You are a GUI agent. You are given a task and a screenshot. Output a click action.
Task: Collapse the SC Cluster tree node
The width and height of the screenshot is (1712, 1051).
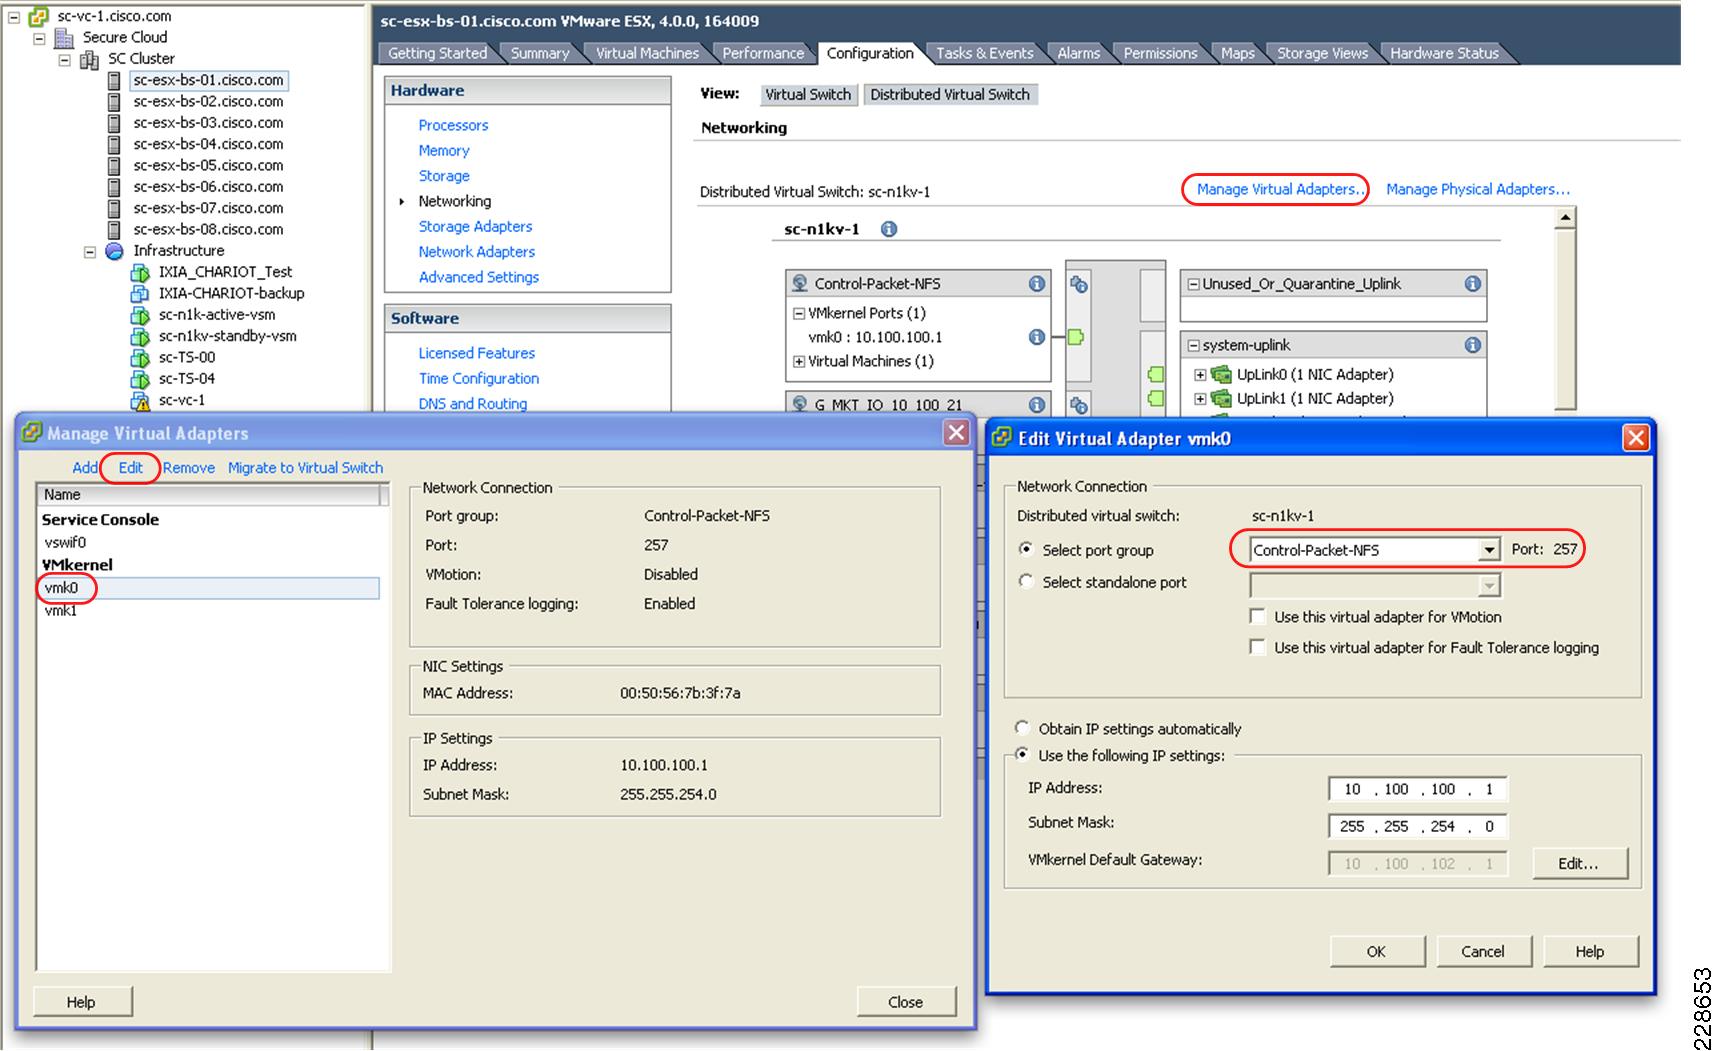click(x=64, y=60)
